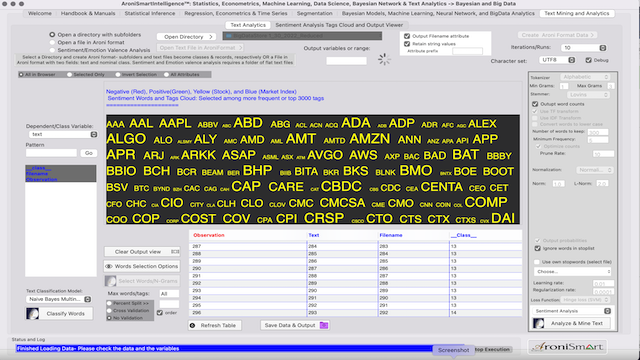Toggle the Debug checkbox

[588, 60]
